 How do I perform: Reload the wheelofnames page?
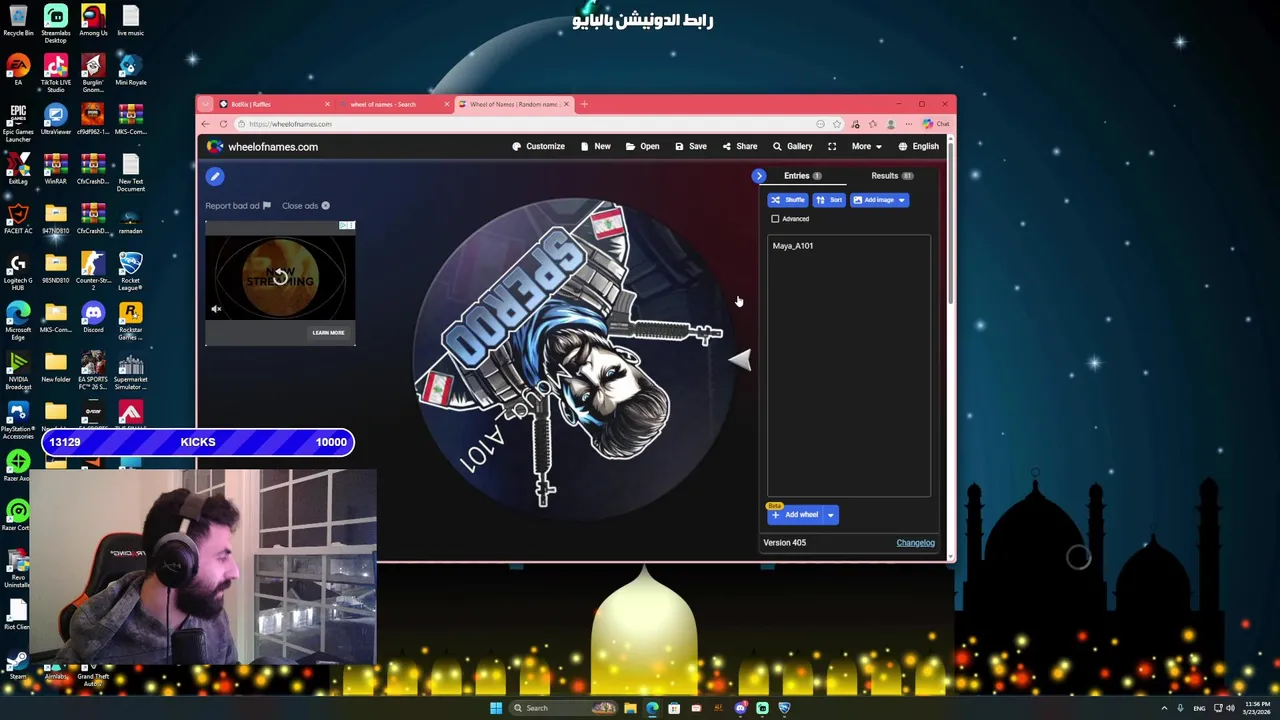tap(224, 124)
